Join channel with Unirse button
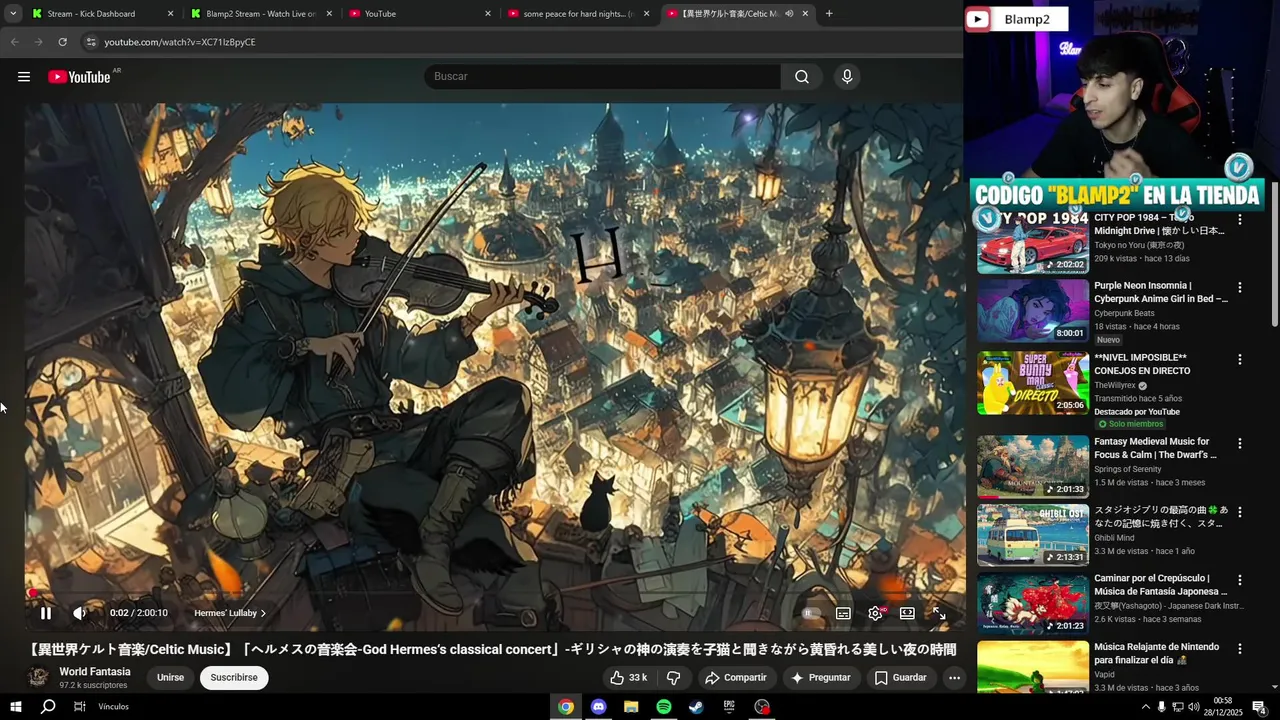Viewport: 1280px width, 720px height. [170, 677]
